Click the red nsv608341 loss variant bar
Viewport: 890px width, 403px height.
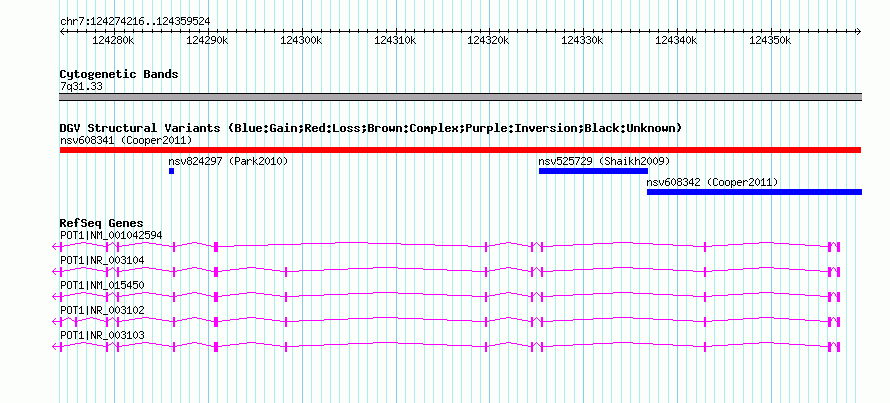pyautogui.click(x=460, y=150)
